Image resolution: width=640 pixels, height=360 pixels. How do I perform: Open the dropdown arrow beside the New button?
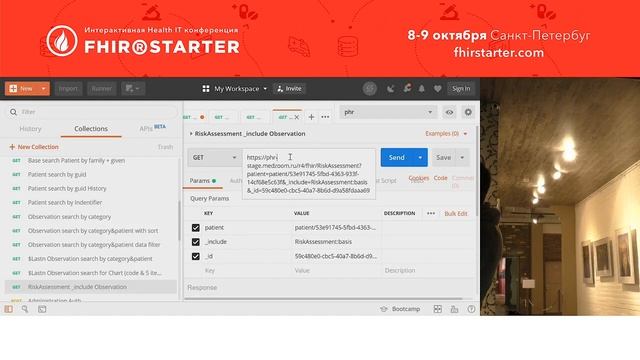(x=44, y=89)
